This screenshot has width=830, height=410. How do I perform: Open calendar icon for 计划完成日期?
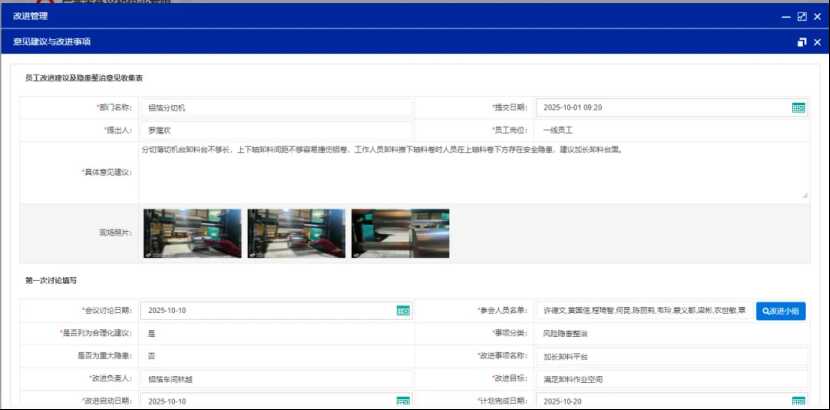coord(798,401)
